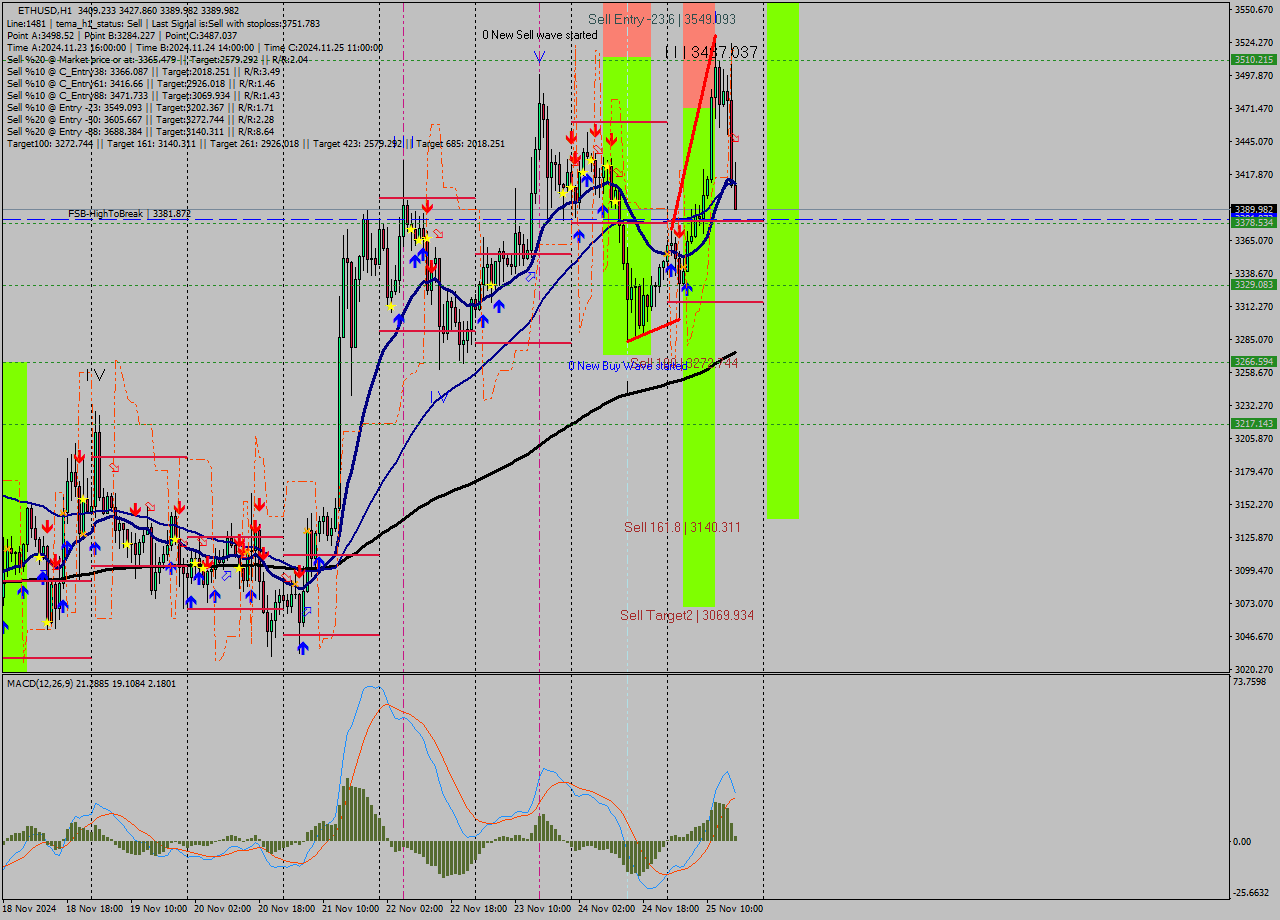
Task: Click the '21 Nov 10:00' time axis label
Action: pyautogui.click(x=350, y=909)
